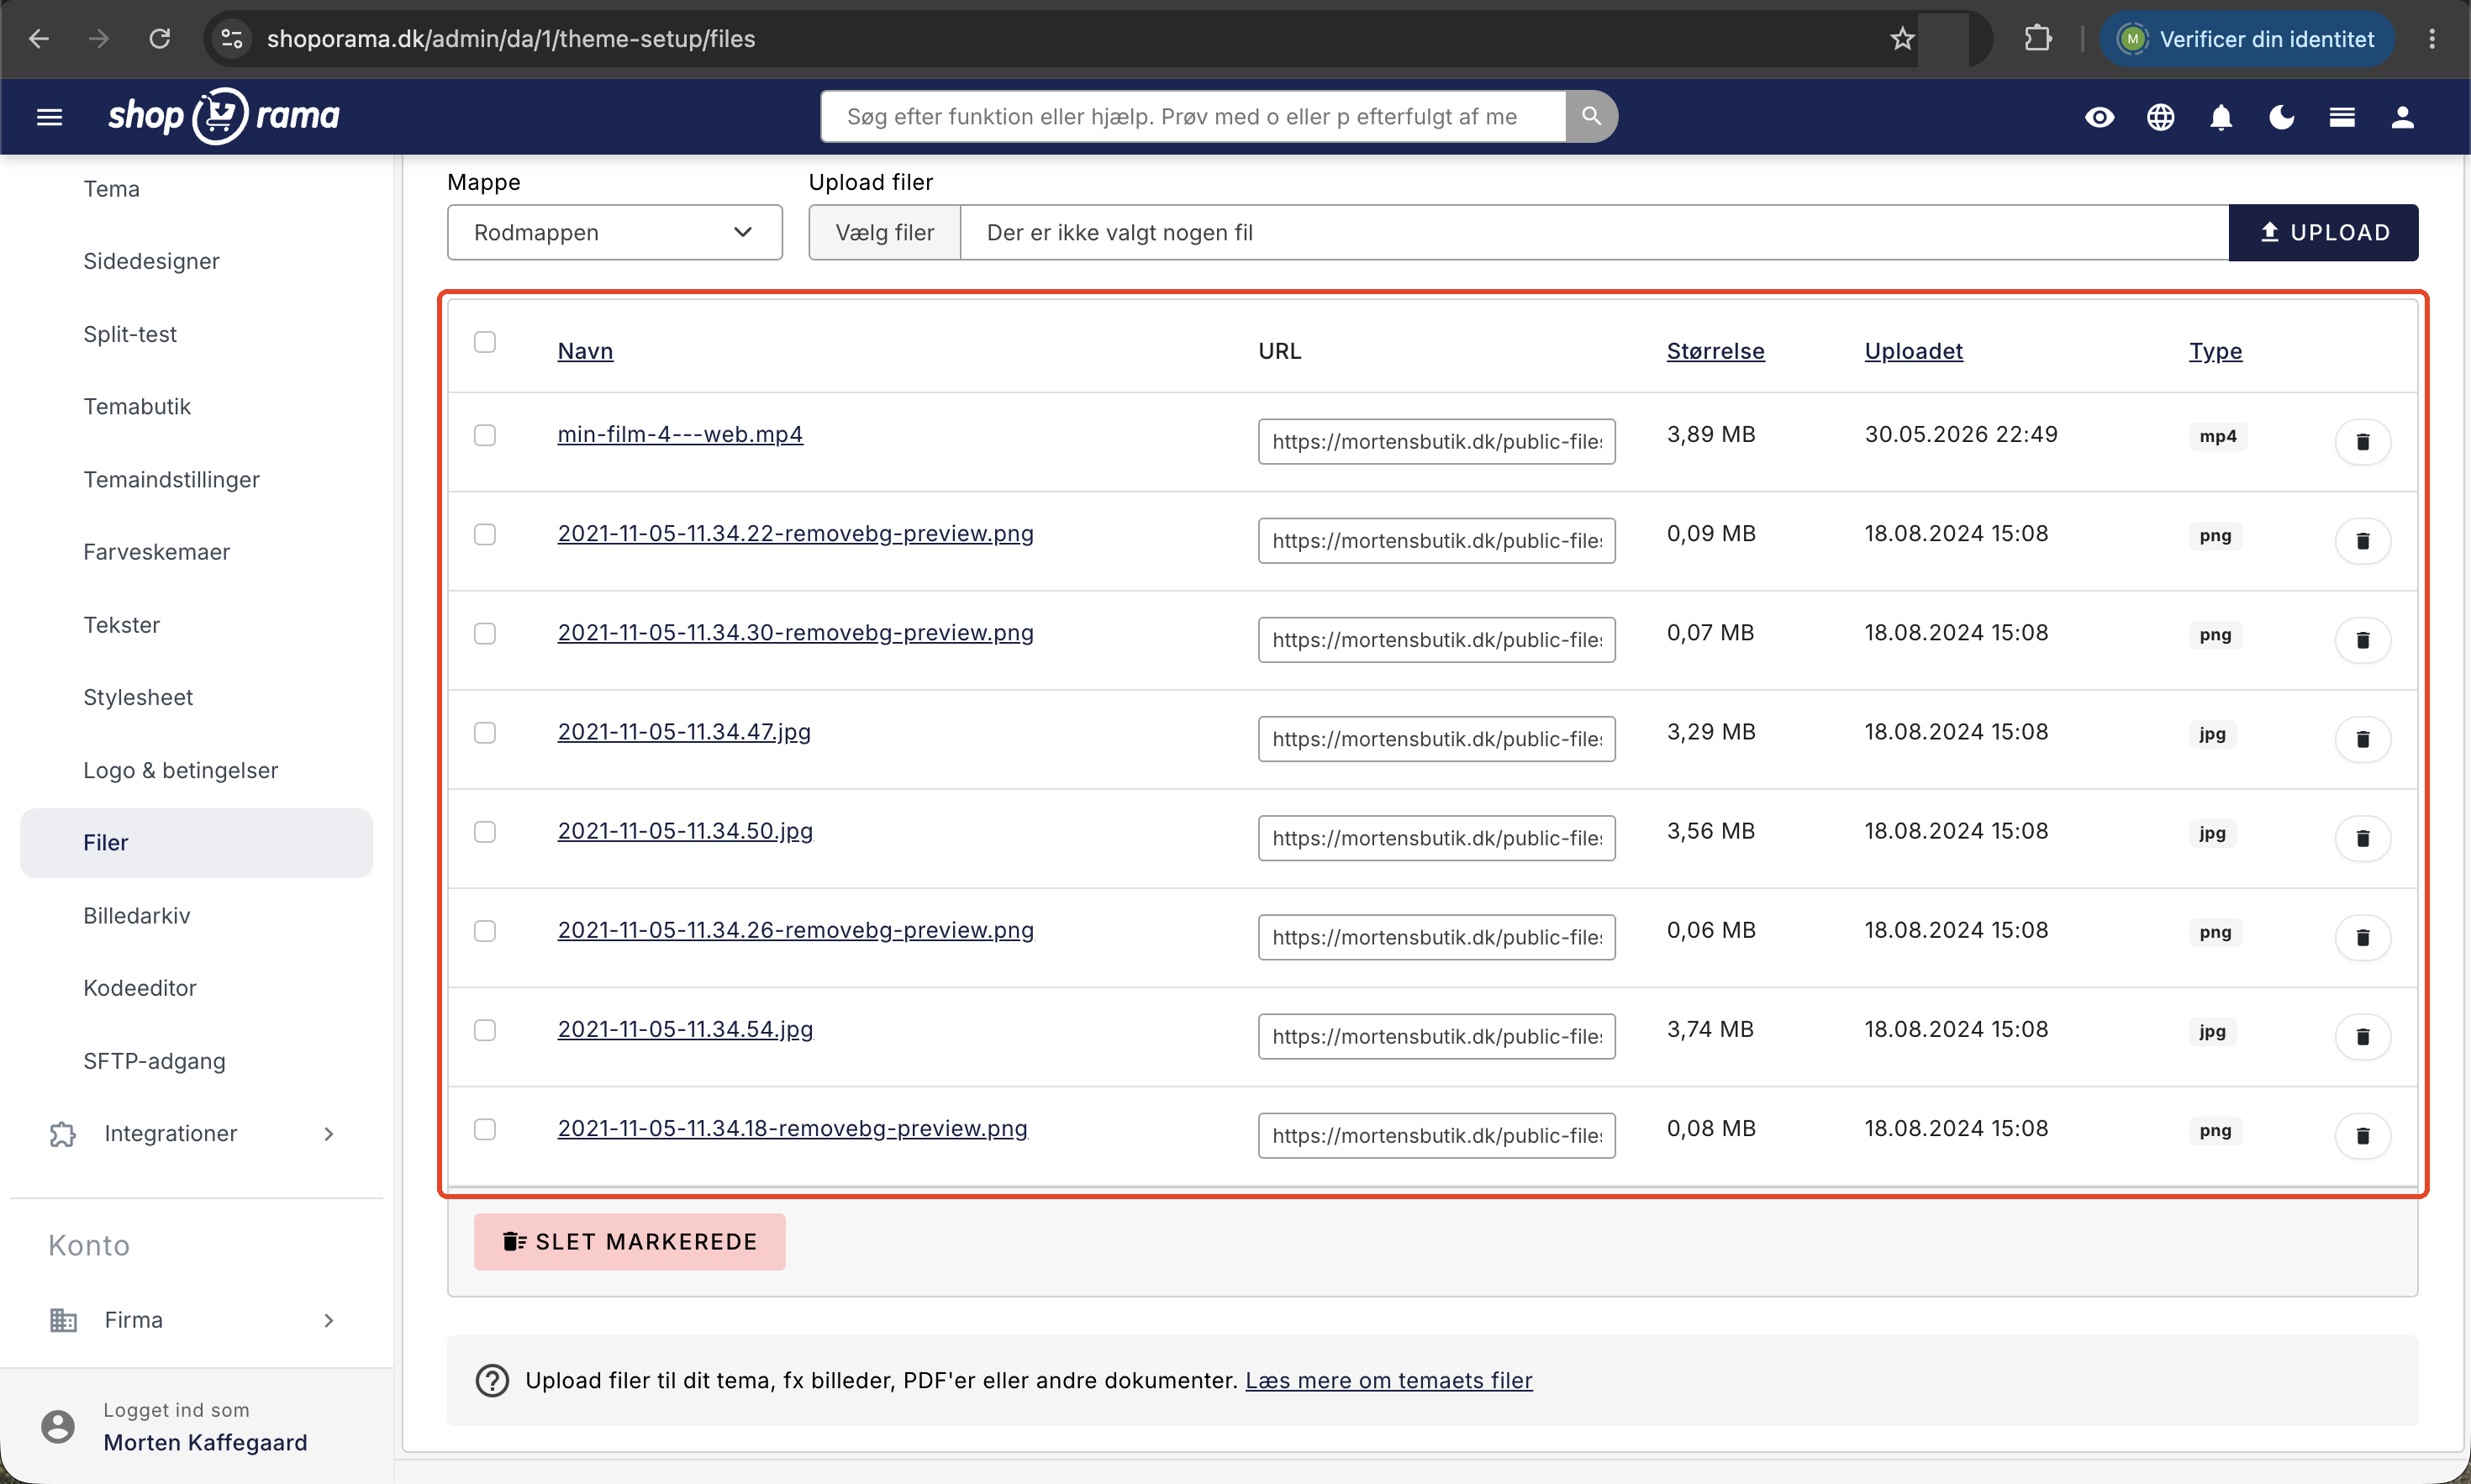Delete 2021-11-05-11.34.22-removebg-preview.png with trash icon
The image size is (2471, 1484).
click(x=2362, y=540)
